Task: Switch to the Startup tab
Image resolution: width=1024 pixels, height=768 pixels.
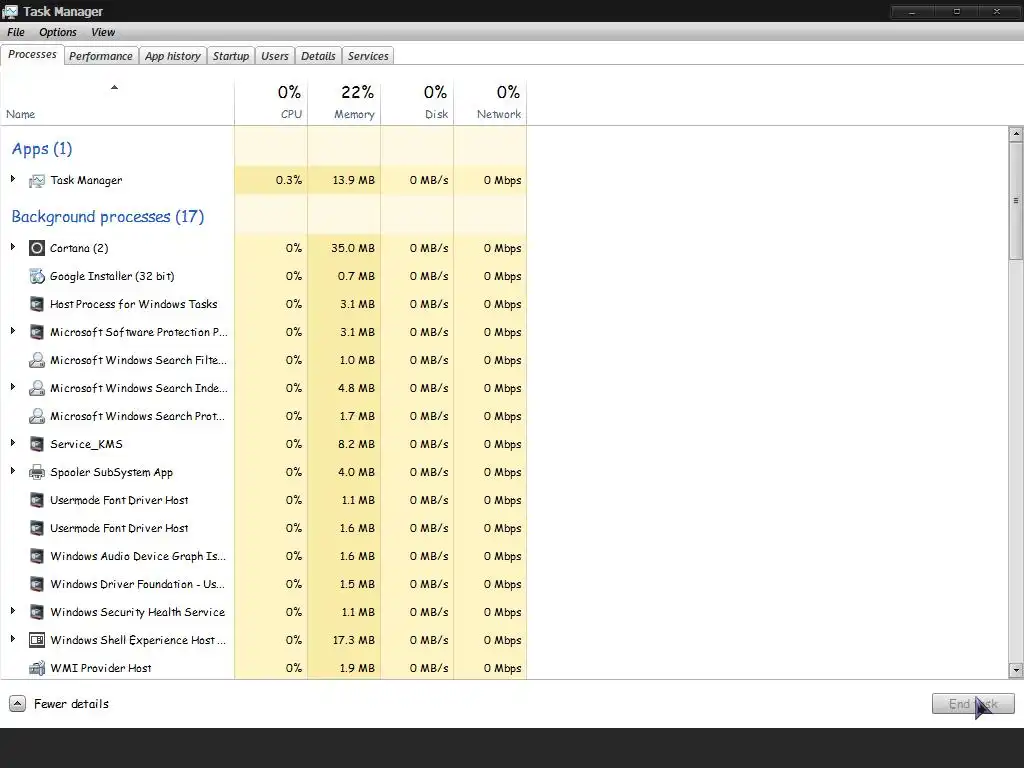Action: (x=231, y=56)
